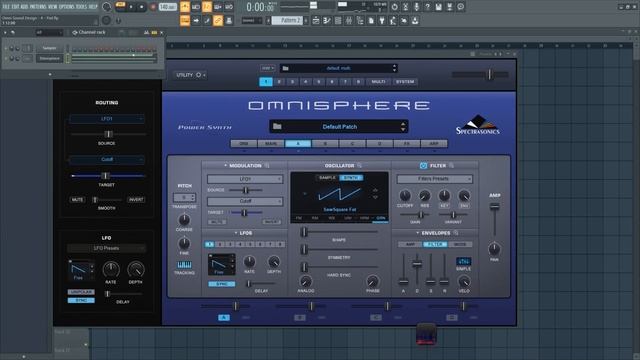The width and height of the screenshot is (640, 360).
Task: Open the OPTIONS menu
Action: (x=67, y=7)
